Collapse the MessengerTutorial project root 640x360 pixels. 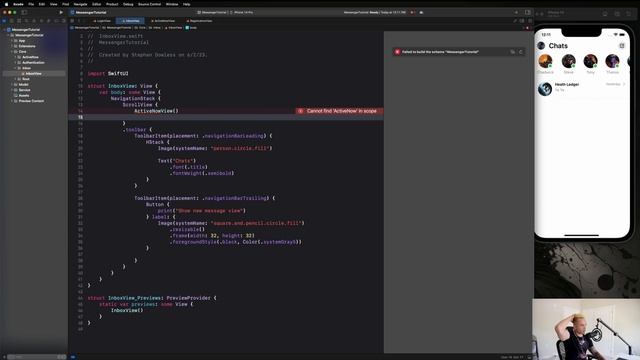[4, 30]
